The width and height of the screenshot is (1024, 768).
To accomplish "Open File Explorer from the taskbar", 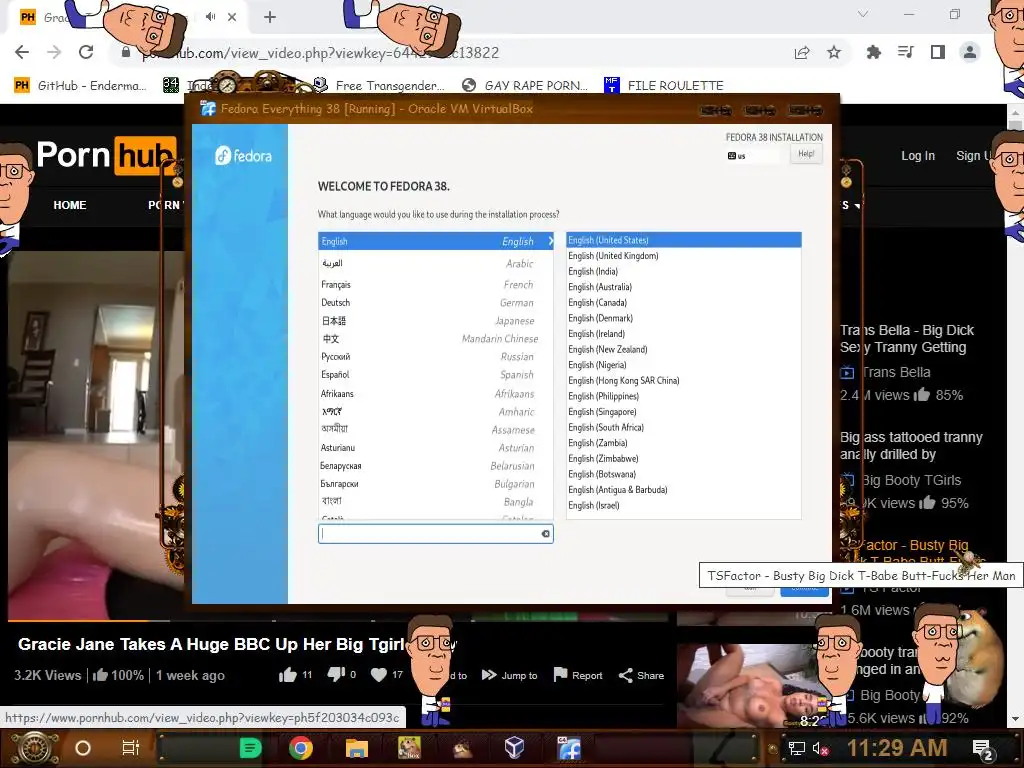I will [357, 748].
